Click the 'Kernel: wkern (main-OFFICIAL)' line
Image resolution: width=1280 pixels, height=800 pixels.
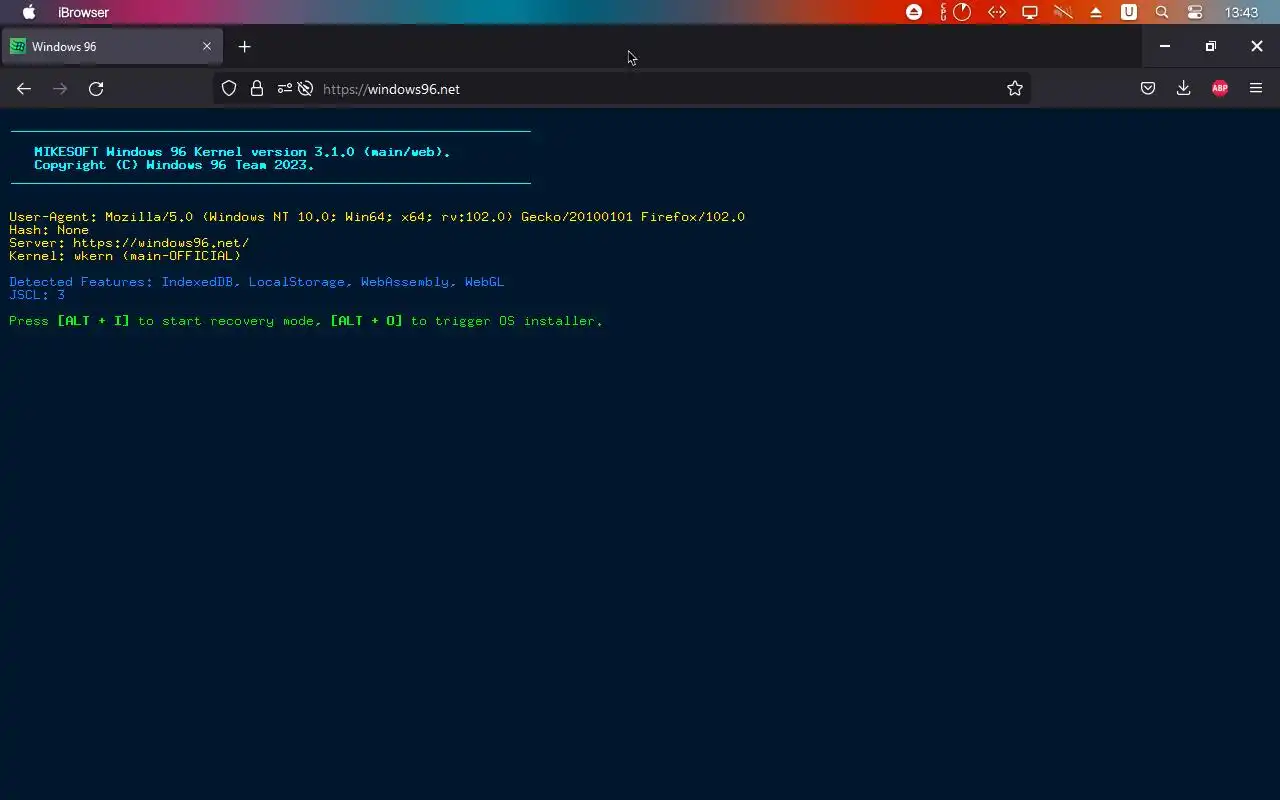tap(125, 256)
